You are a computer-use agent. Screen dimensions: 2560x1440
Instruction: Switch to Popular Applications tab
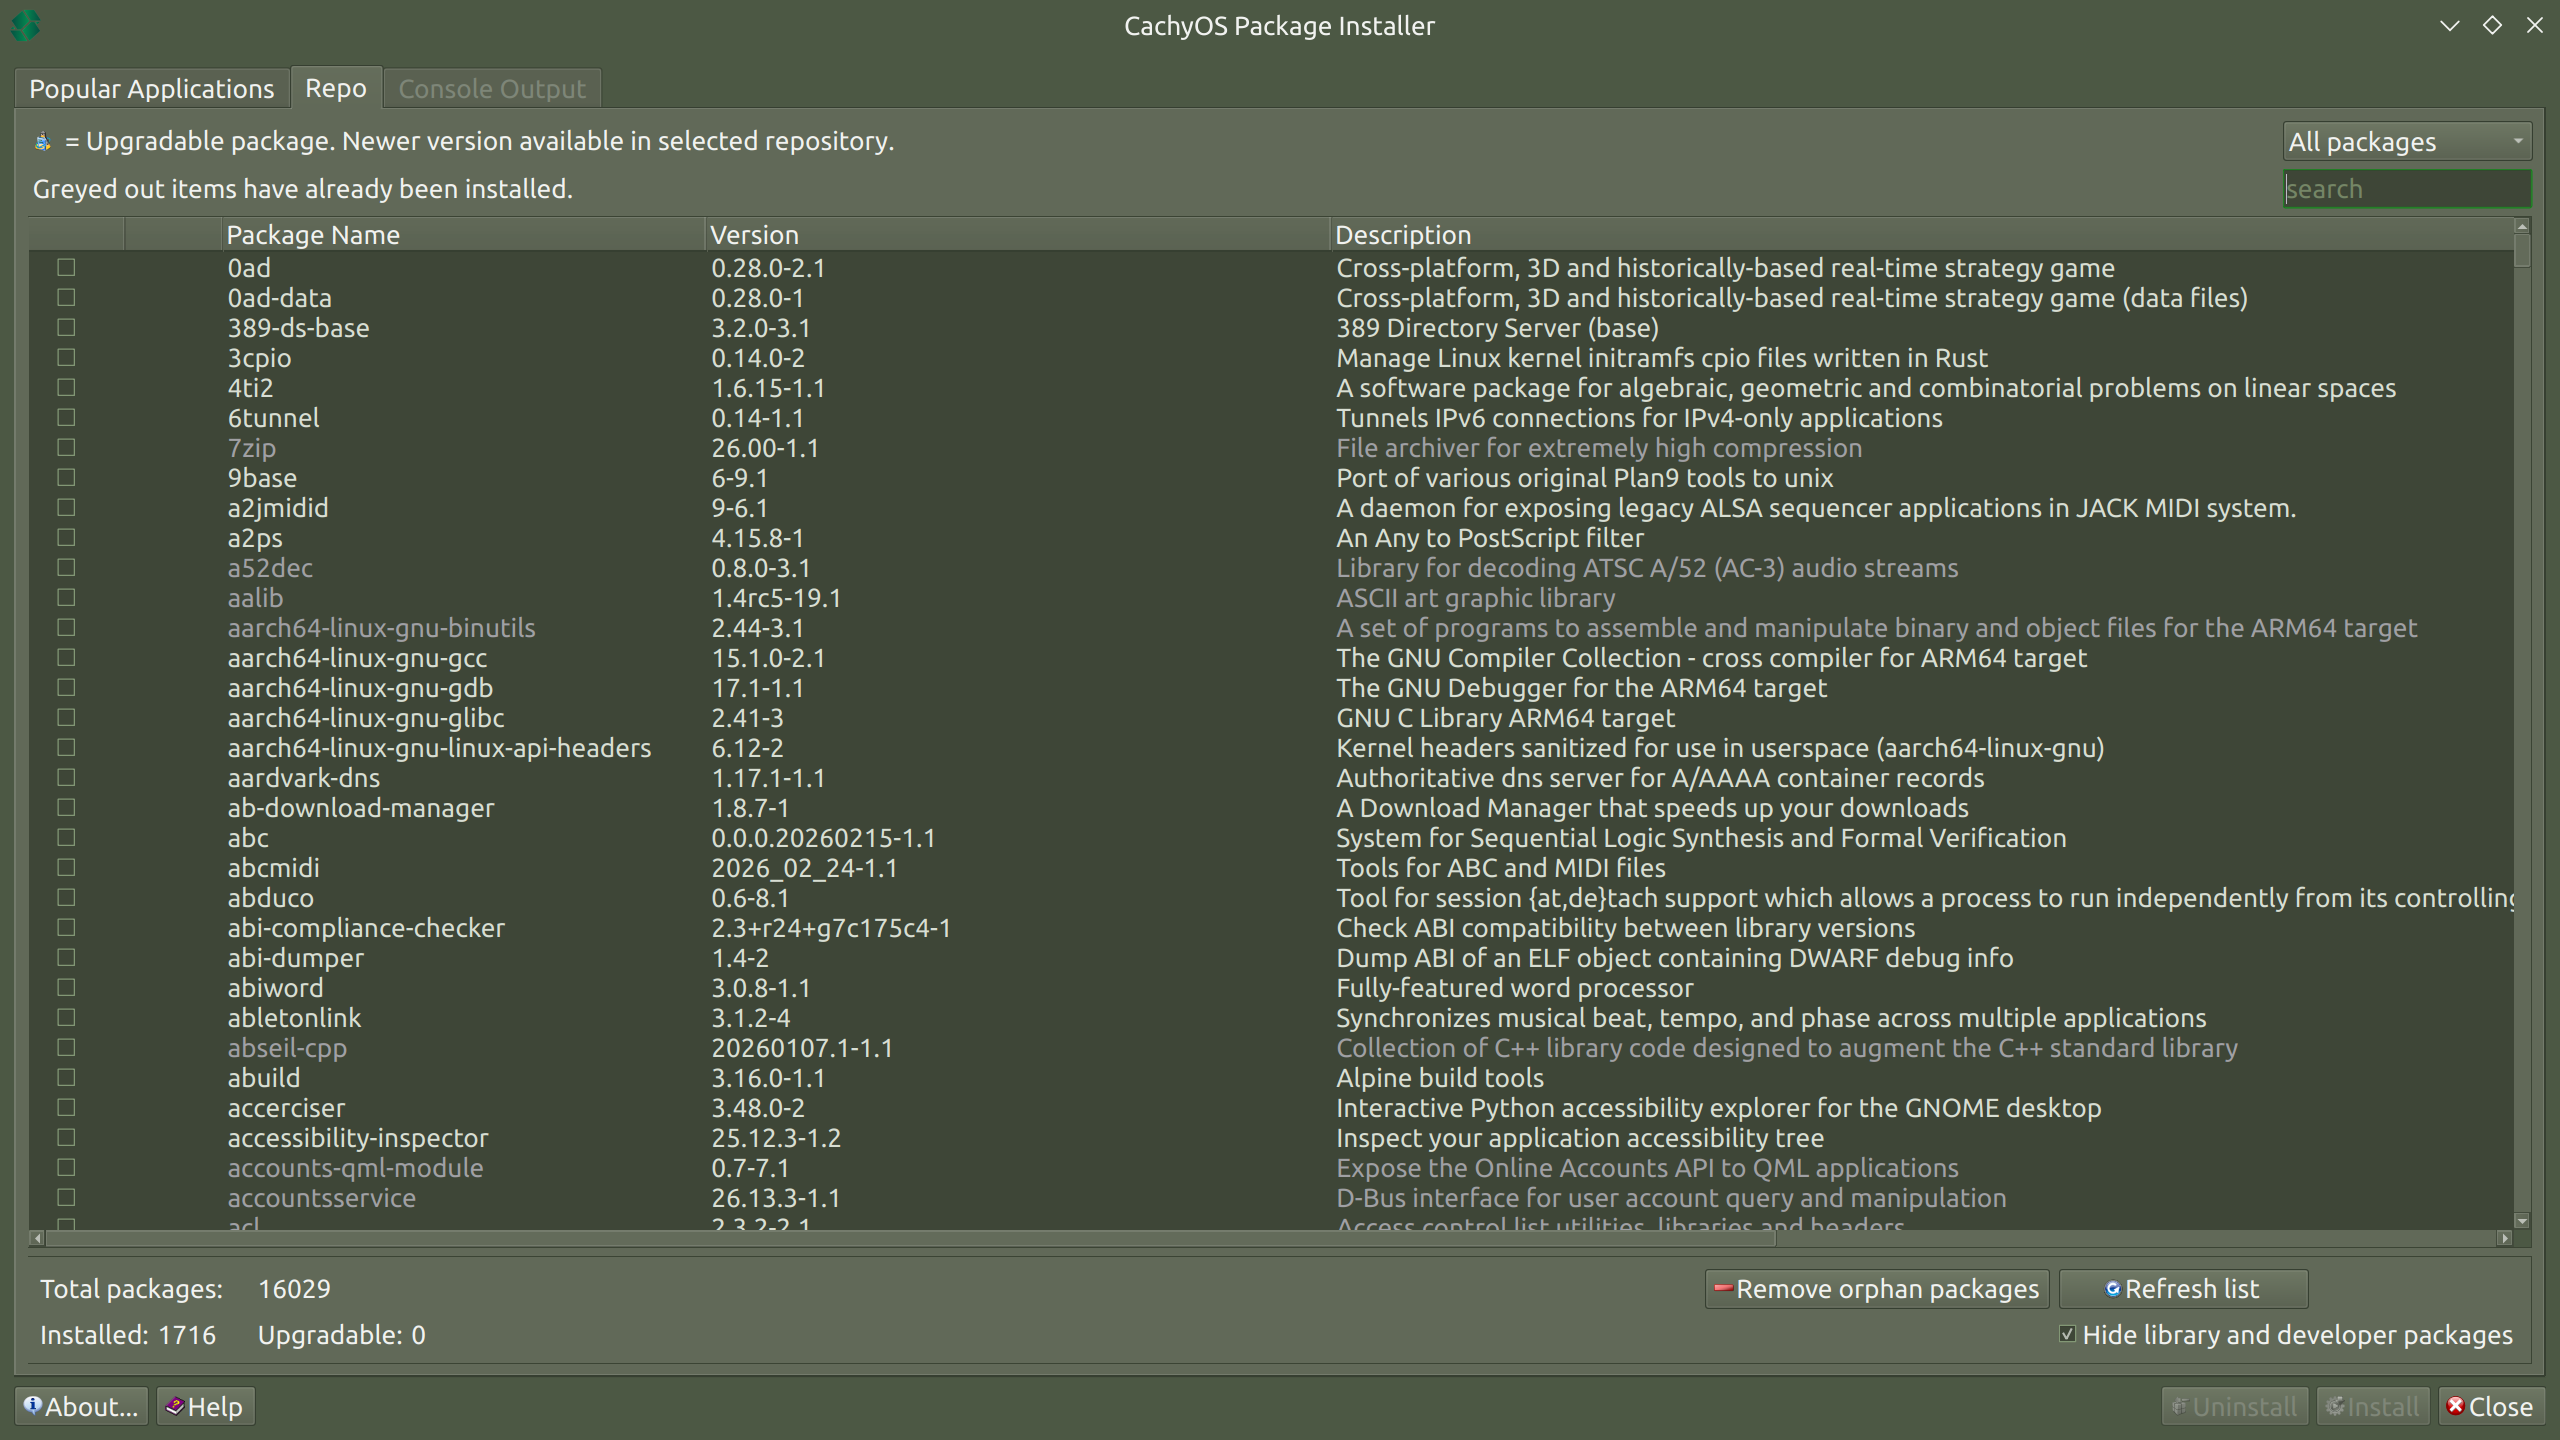[152, 89]
